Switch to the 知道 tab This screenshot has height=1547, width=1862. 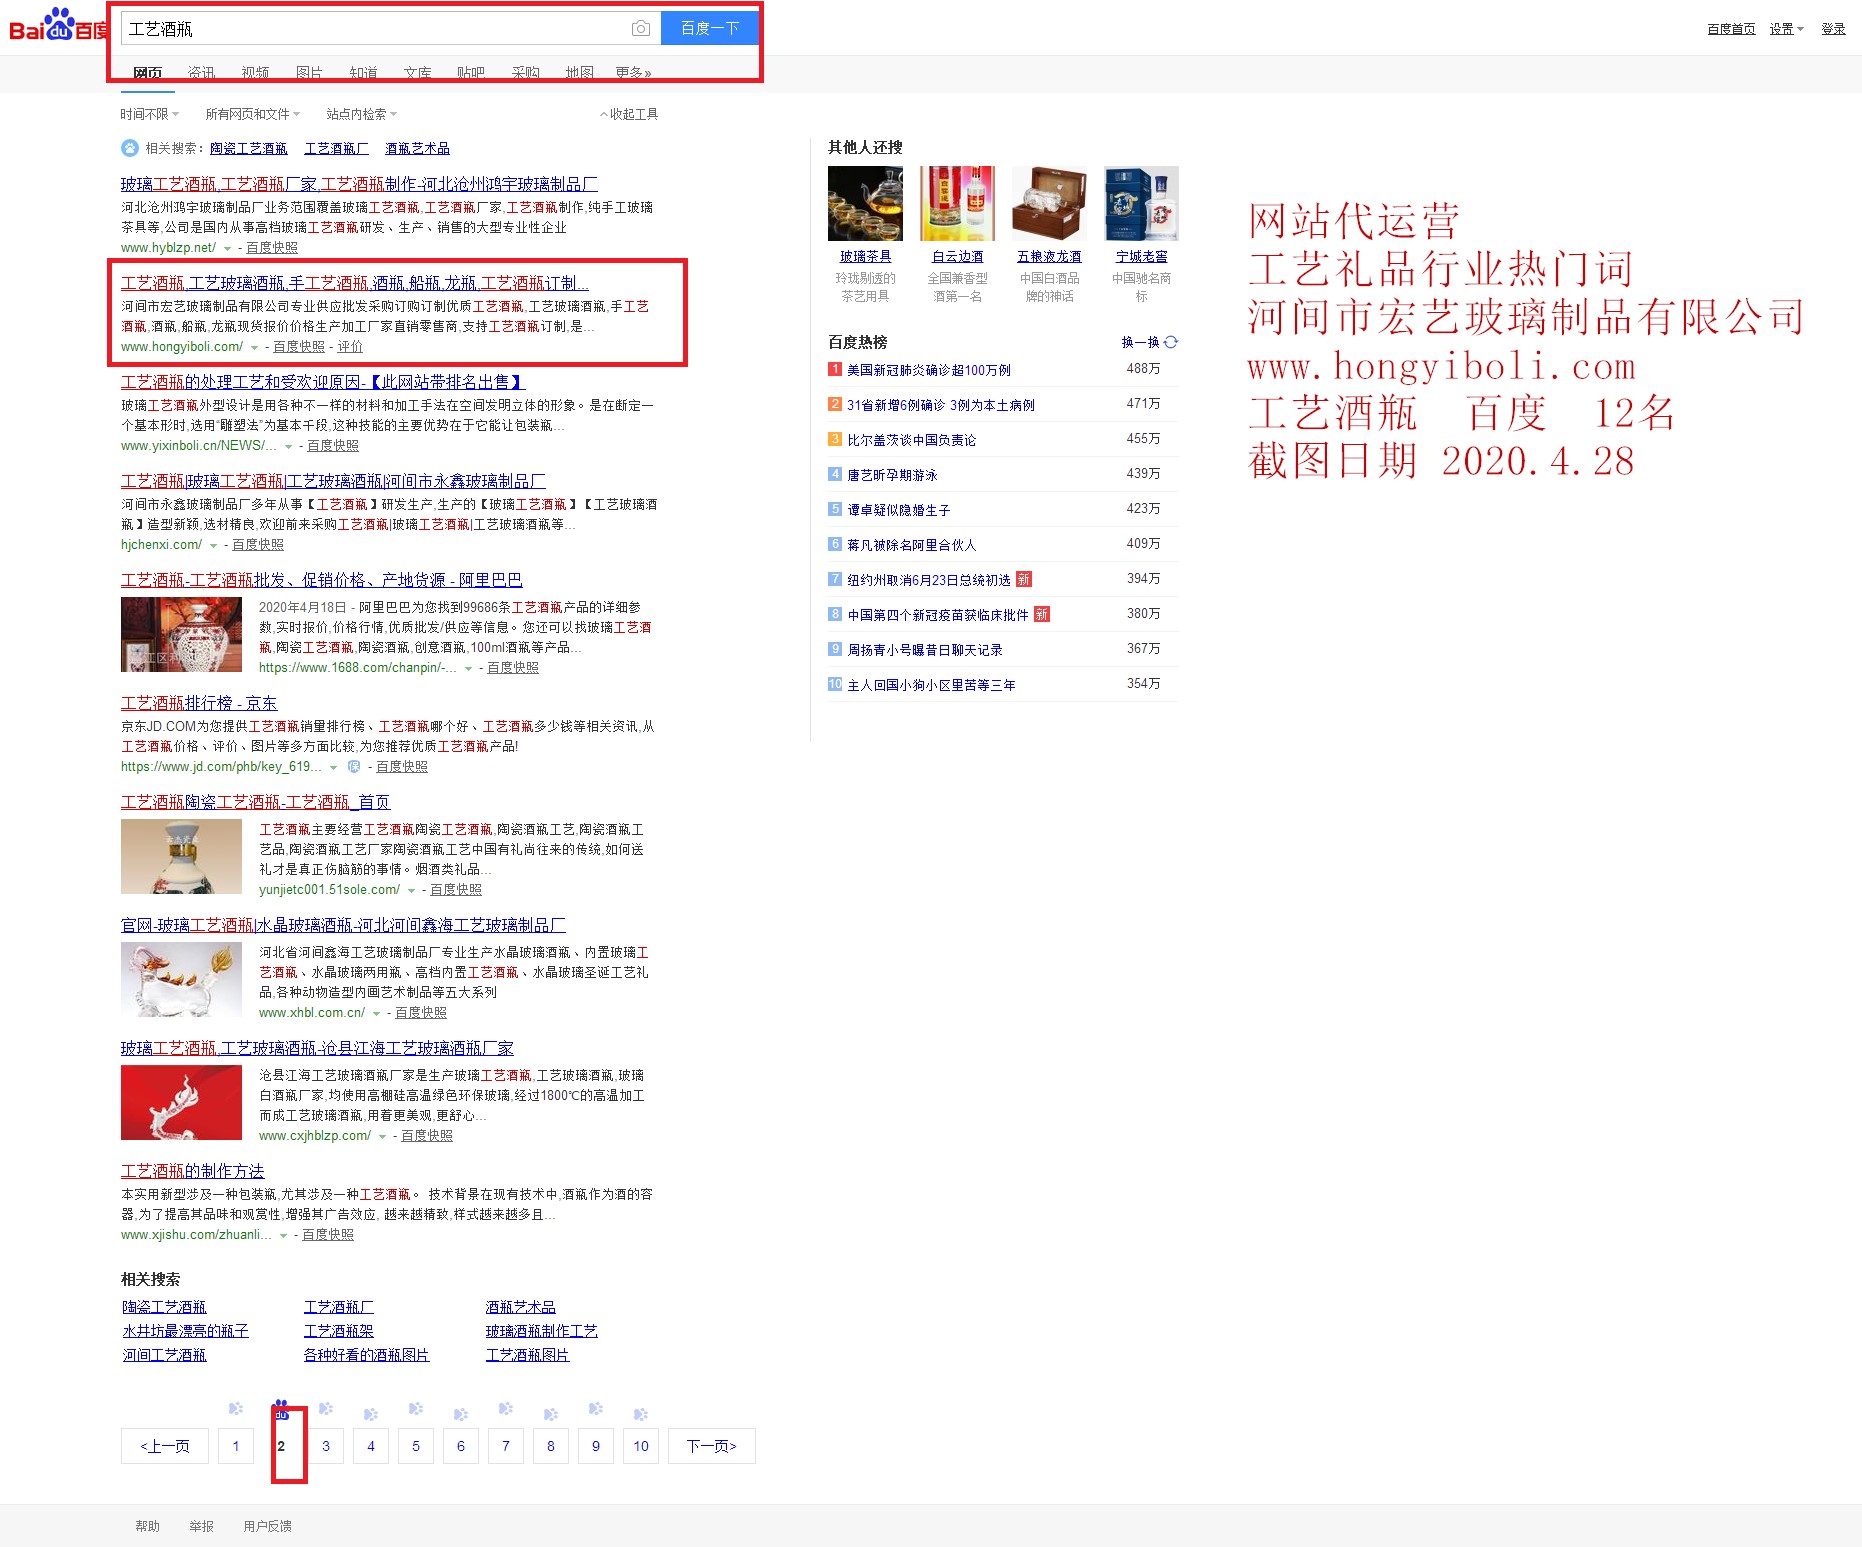point(363,72)
